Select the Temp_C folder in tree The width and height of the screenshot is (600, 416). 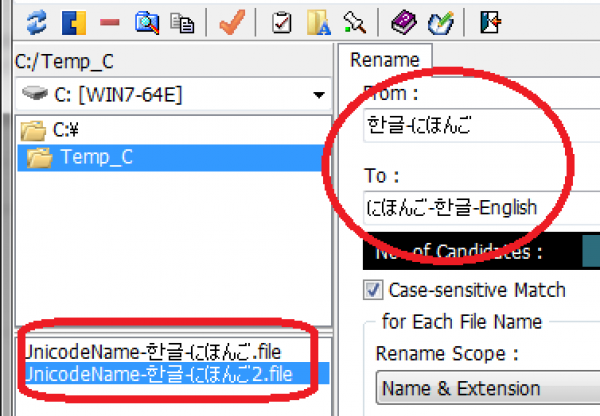click(170, 157)
